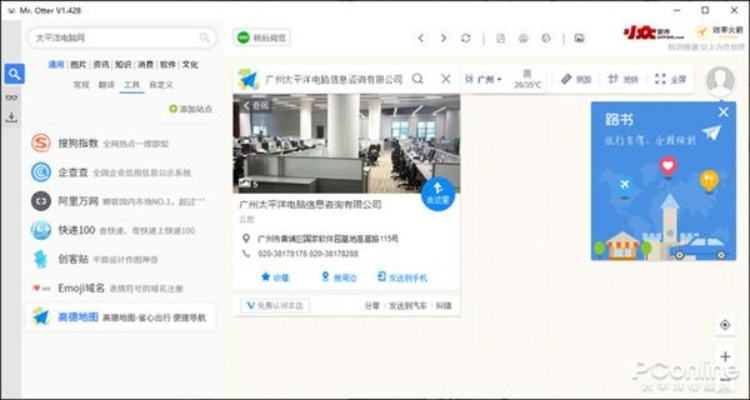750x400 pixels.
Task: Open the Emoji域名 site entry
Action: (x=121, y=288)
